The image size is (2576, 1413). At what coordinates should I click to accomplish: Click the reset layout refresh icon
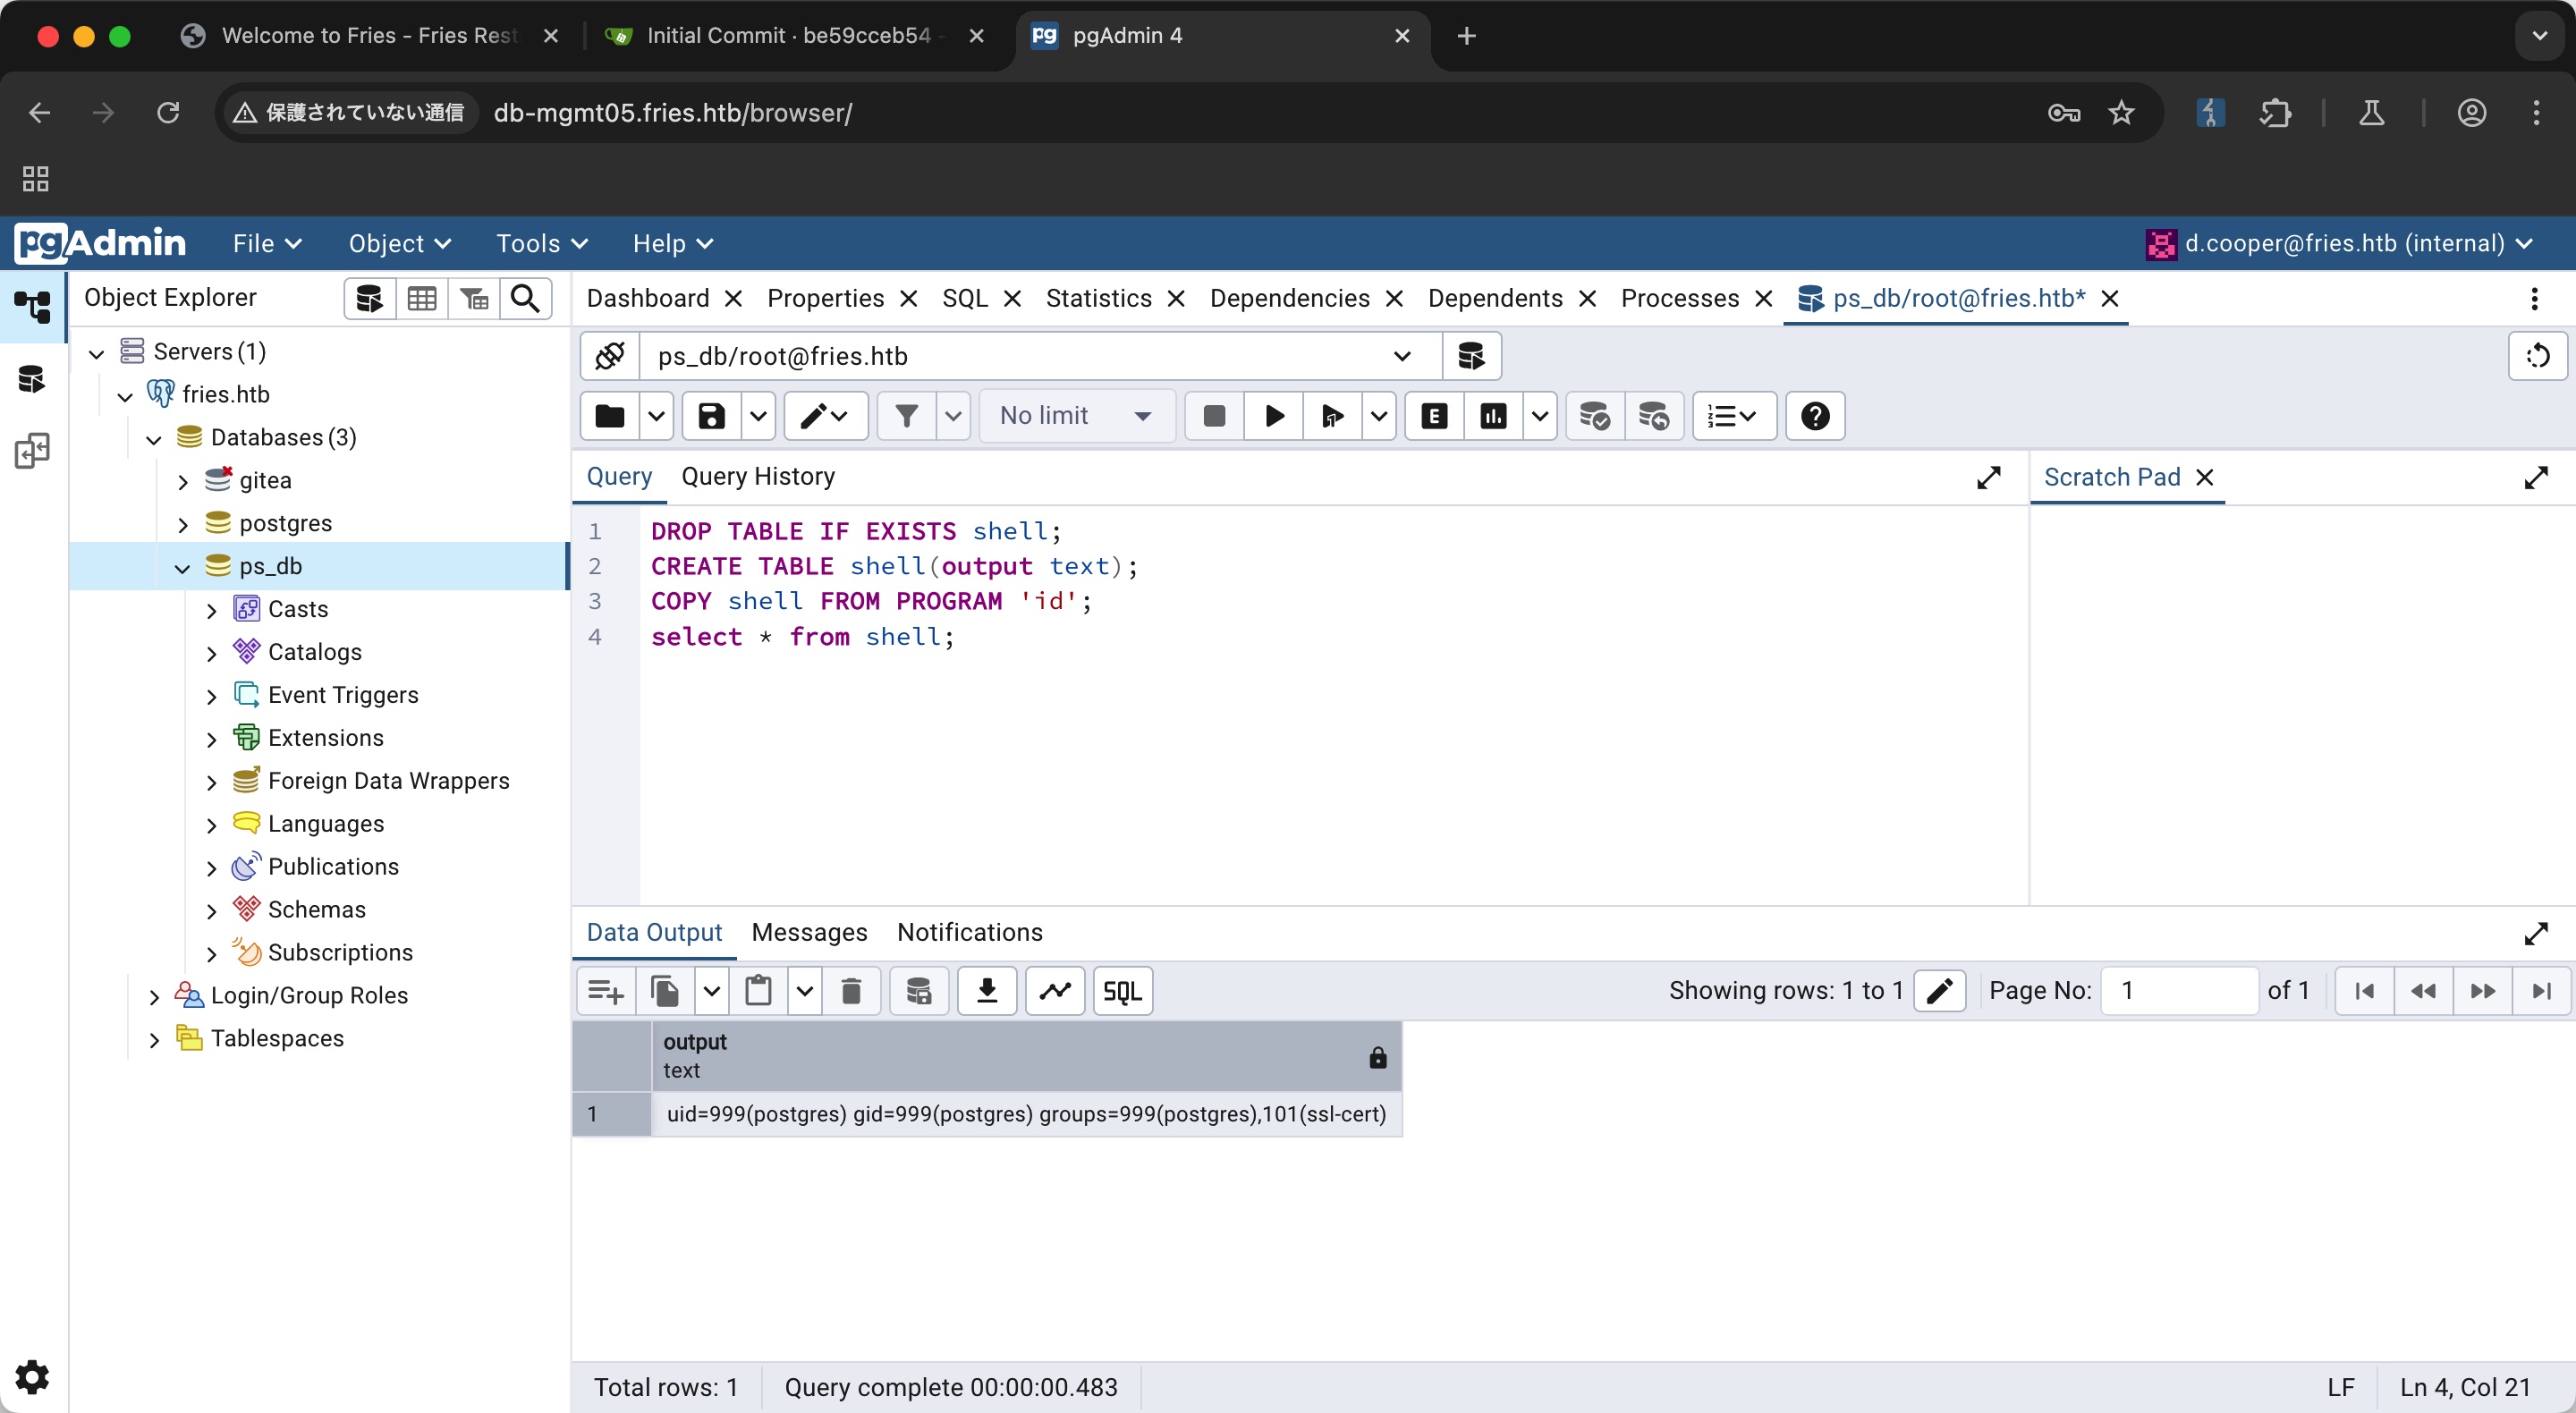point(2538,356)
